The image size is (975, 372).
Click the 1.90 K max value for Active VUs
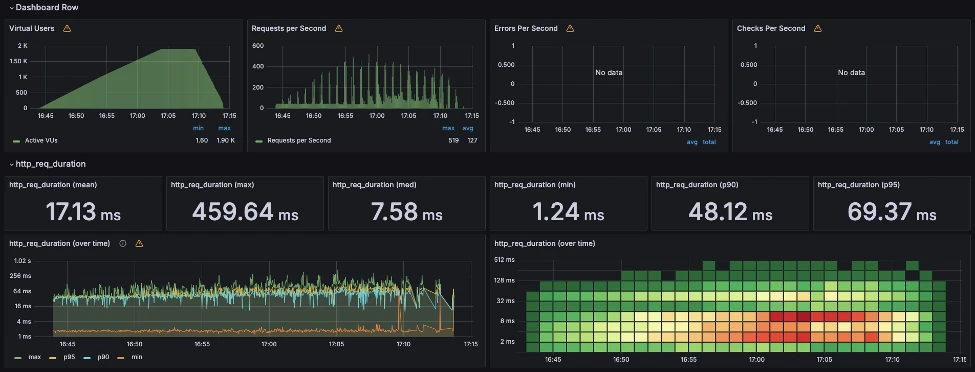click(x=225, y=141)
